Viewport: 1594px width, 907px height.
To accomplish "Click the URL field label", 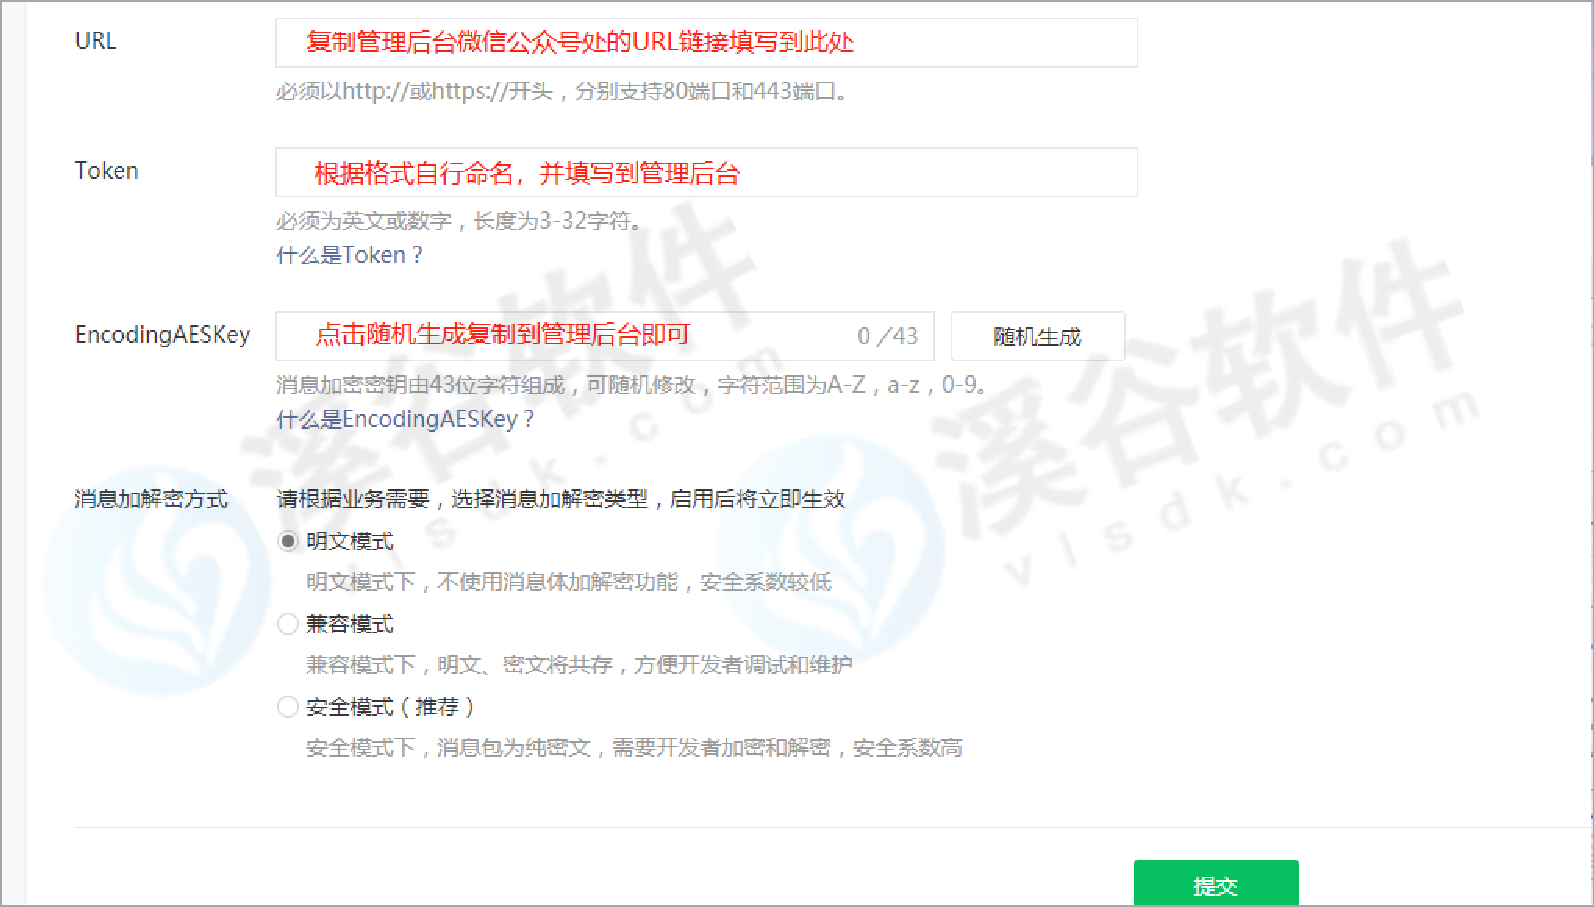I will pyautogui.click(x=96, y=41).
